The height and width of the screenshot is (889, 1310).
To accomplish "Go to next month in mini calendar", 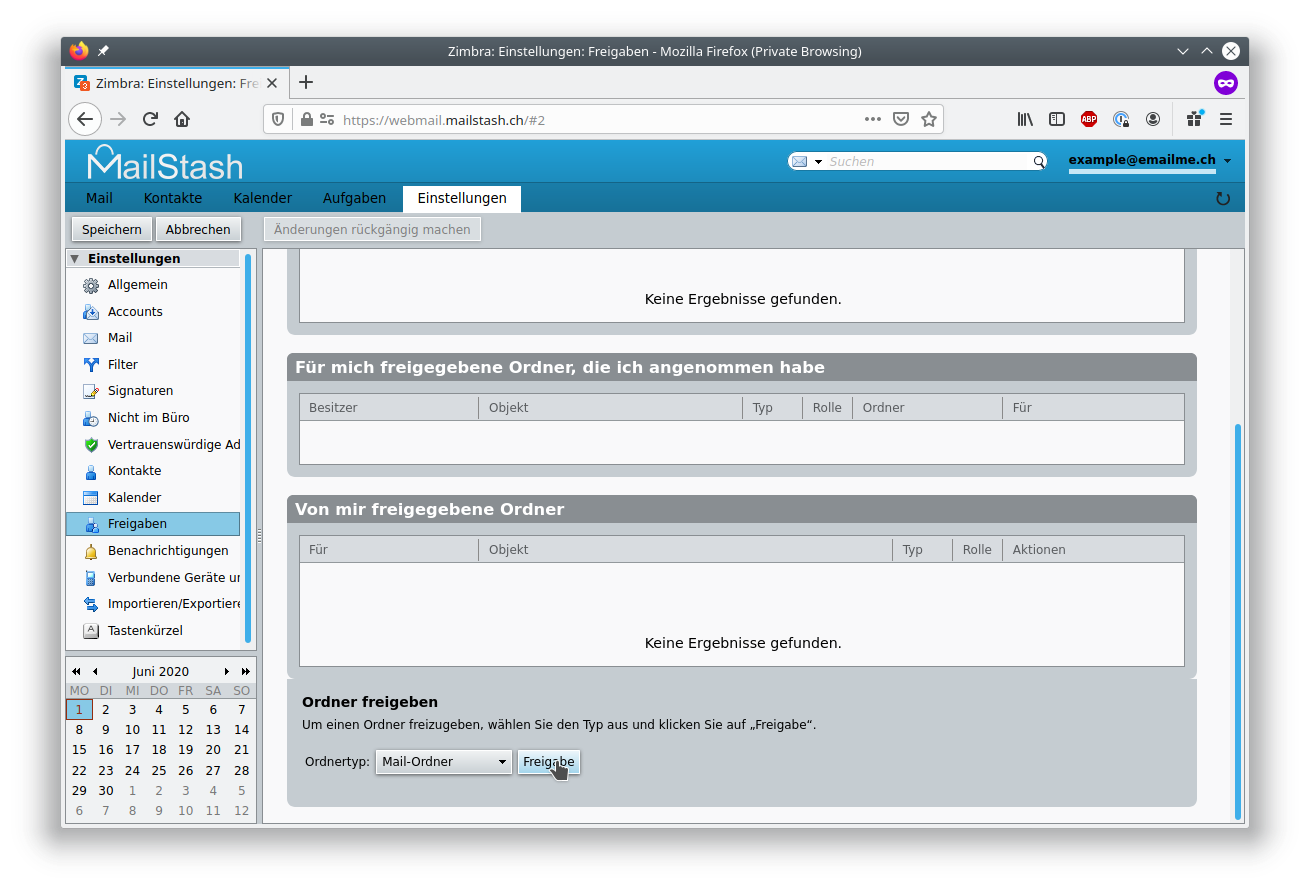I will click(x=227, y=672).
